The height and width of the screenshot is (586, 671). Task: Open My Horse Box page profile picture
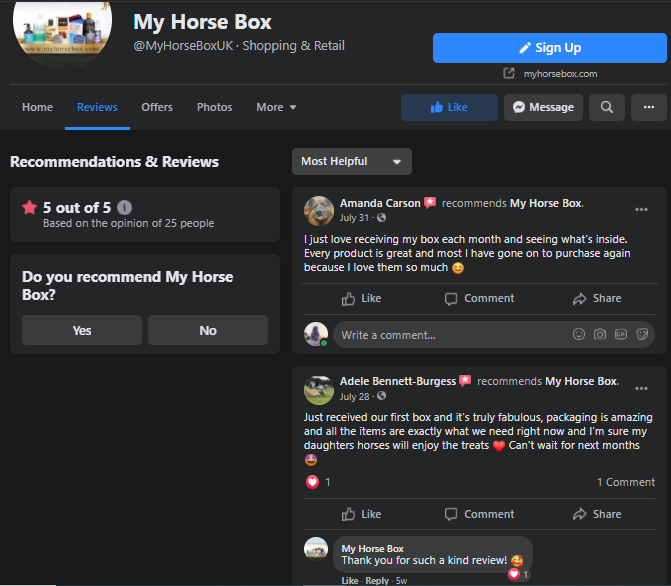click(62, 30)
